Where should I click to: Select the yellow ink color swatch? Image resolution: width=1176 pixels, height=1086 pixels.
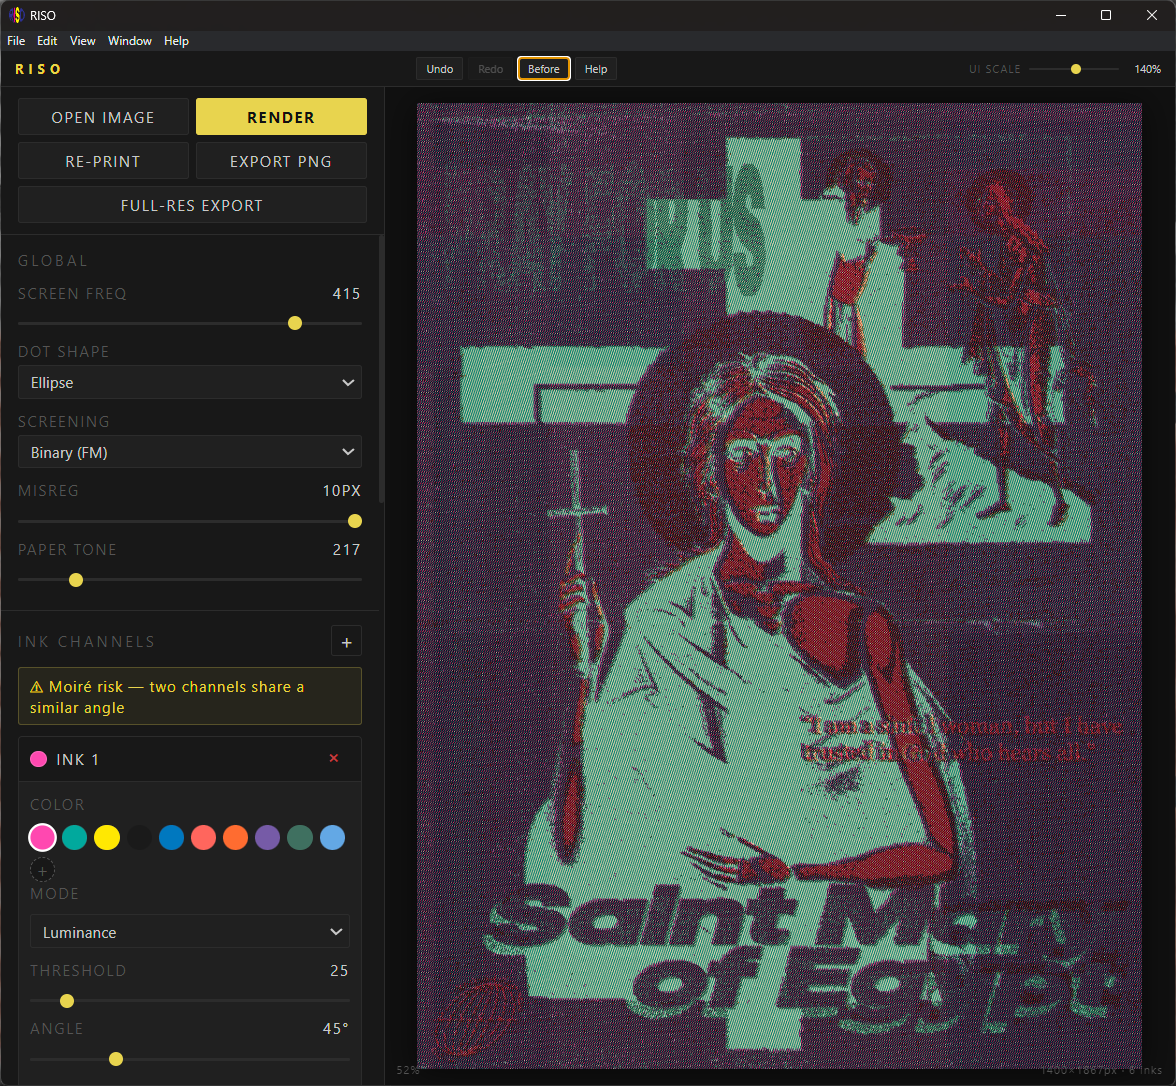click(x=107, y=837)
